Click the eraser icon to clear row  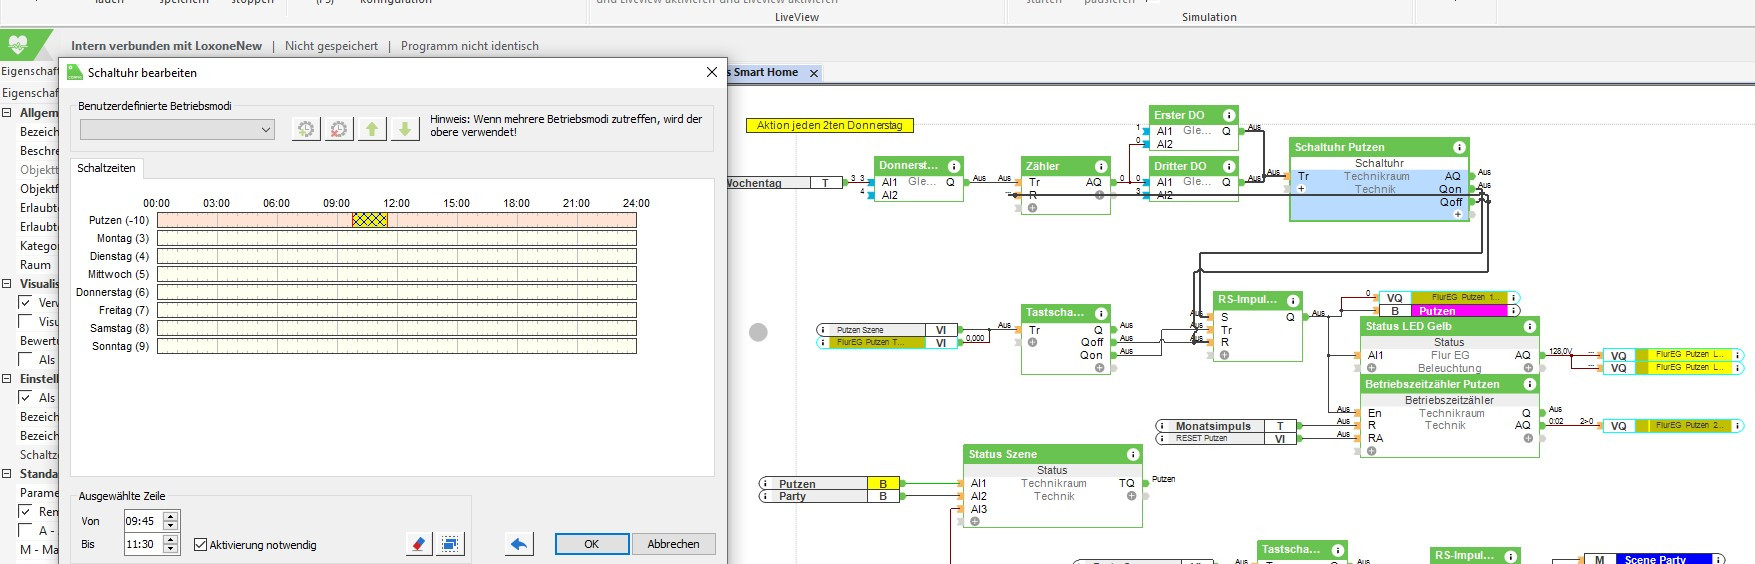tap(419, 544)
